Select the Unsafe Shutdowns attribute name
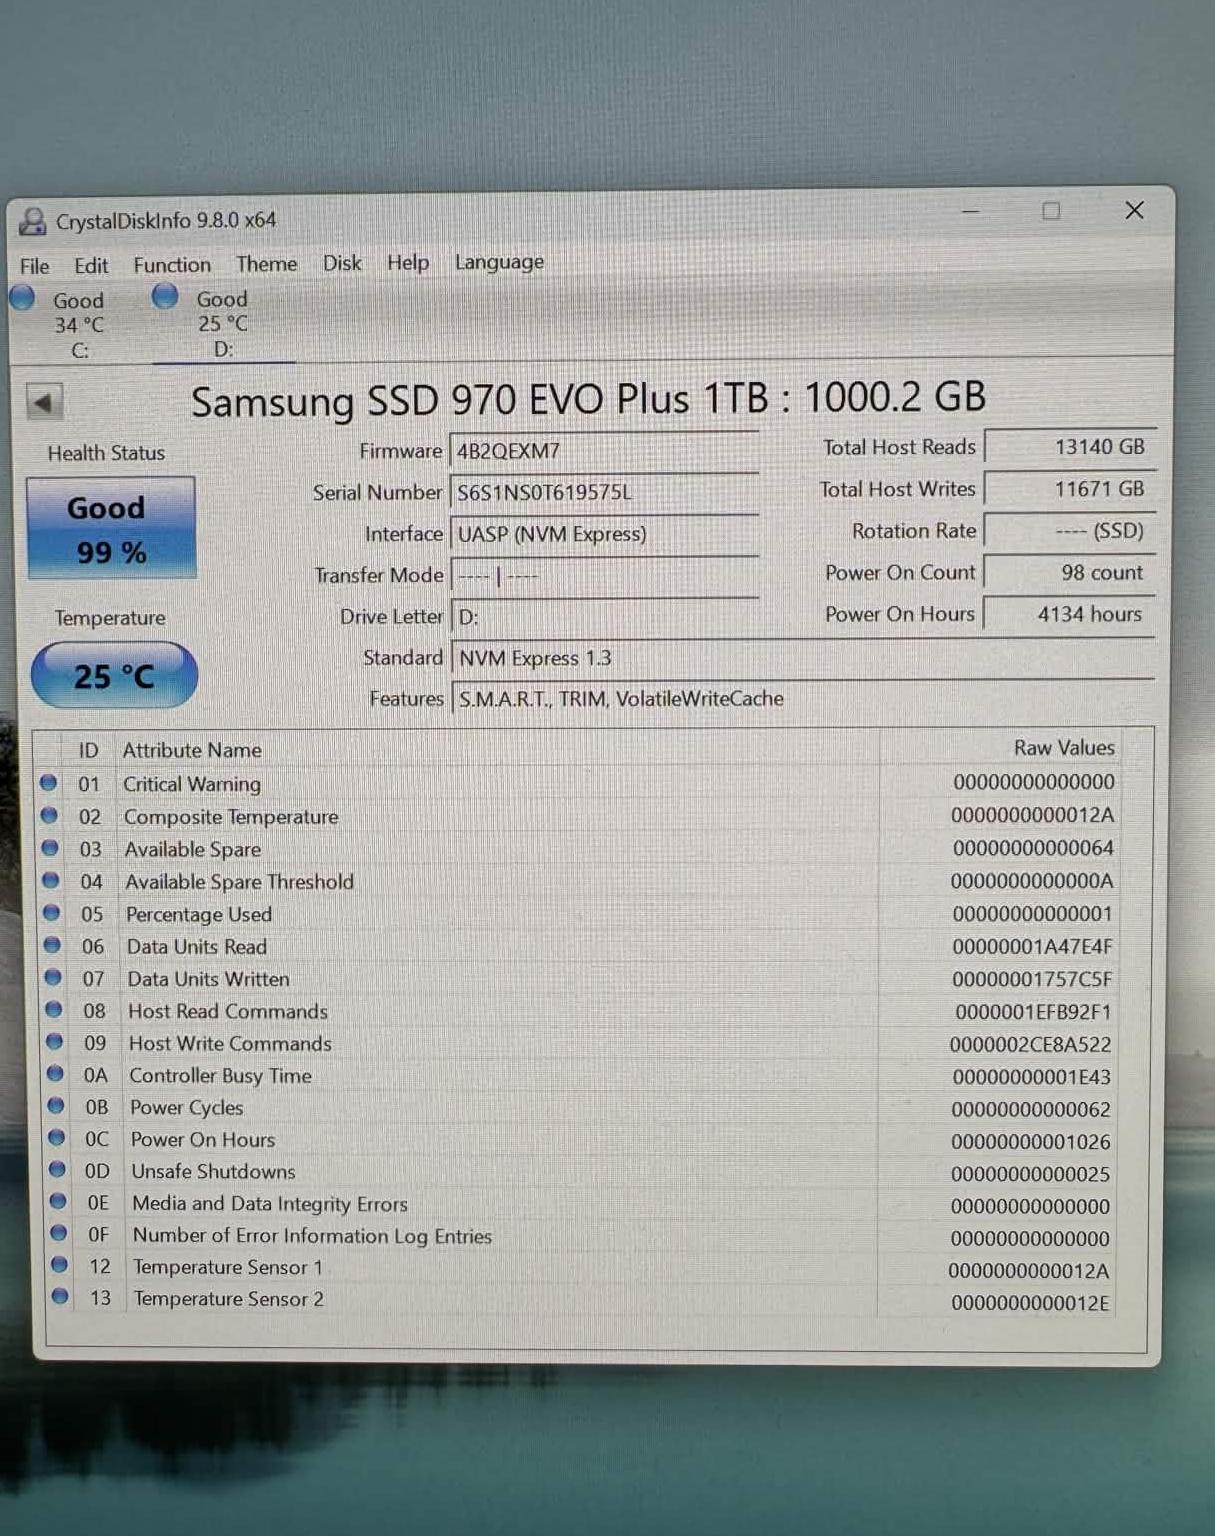The image size is (1215, 1536). click(213, 1171)
